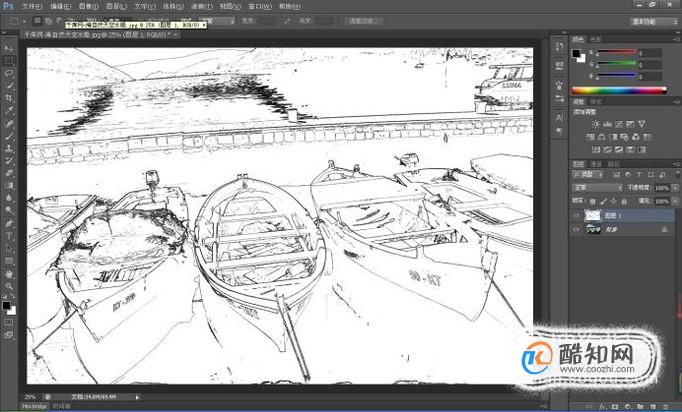Enable the pixel layer filter
Image resolution: width=682 pixels, height=412 pixels.
pos(617,174)
